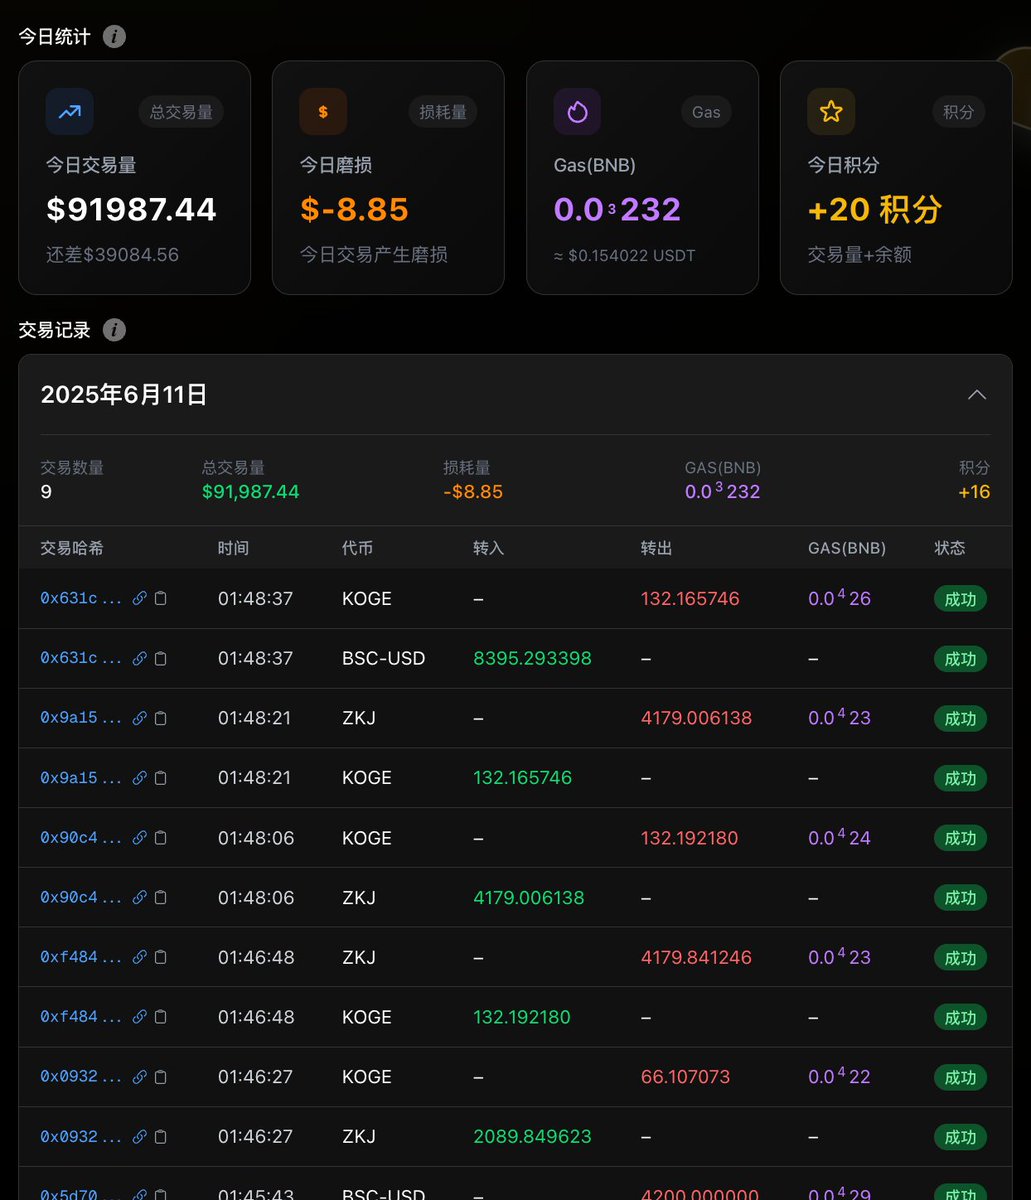
Task: Click the 2025年6月11日 date heading
Action: pos(124,395)
